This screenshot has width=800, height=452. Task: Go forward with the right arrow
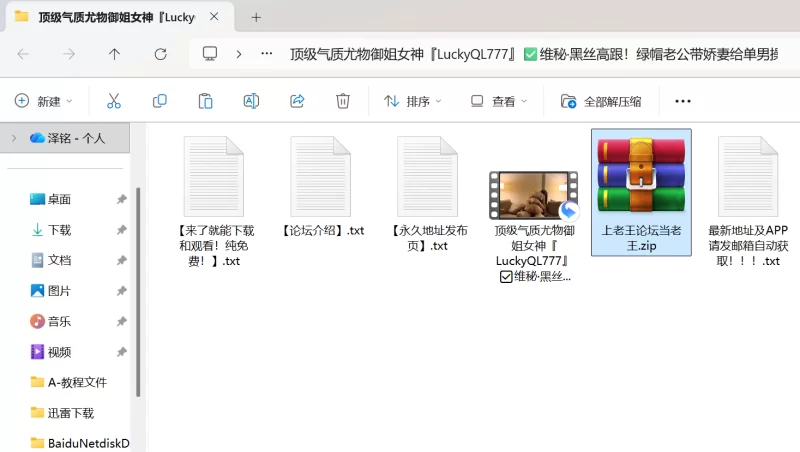click(x=69, y=54)
